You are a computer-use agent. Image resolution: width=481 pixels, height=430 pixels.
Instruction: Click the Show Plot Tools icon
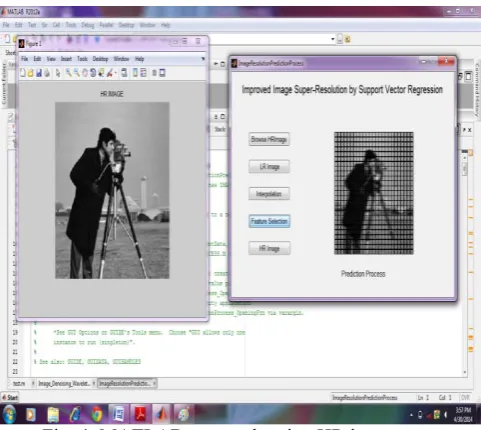tap(162, 73)
